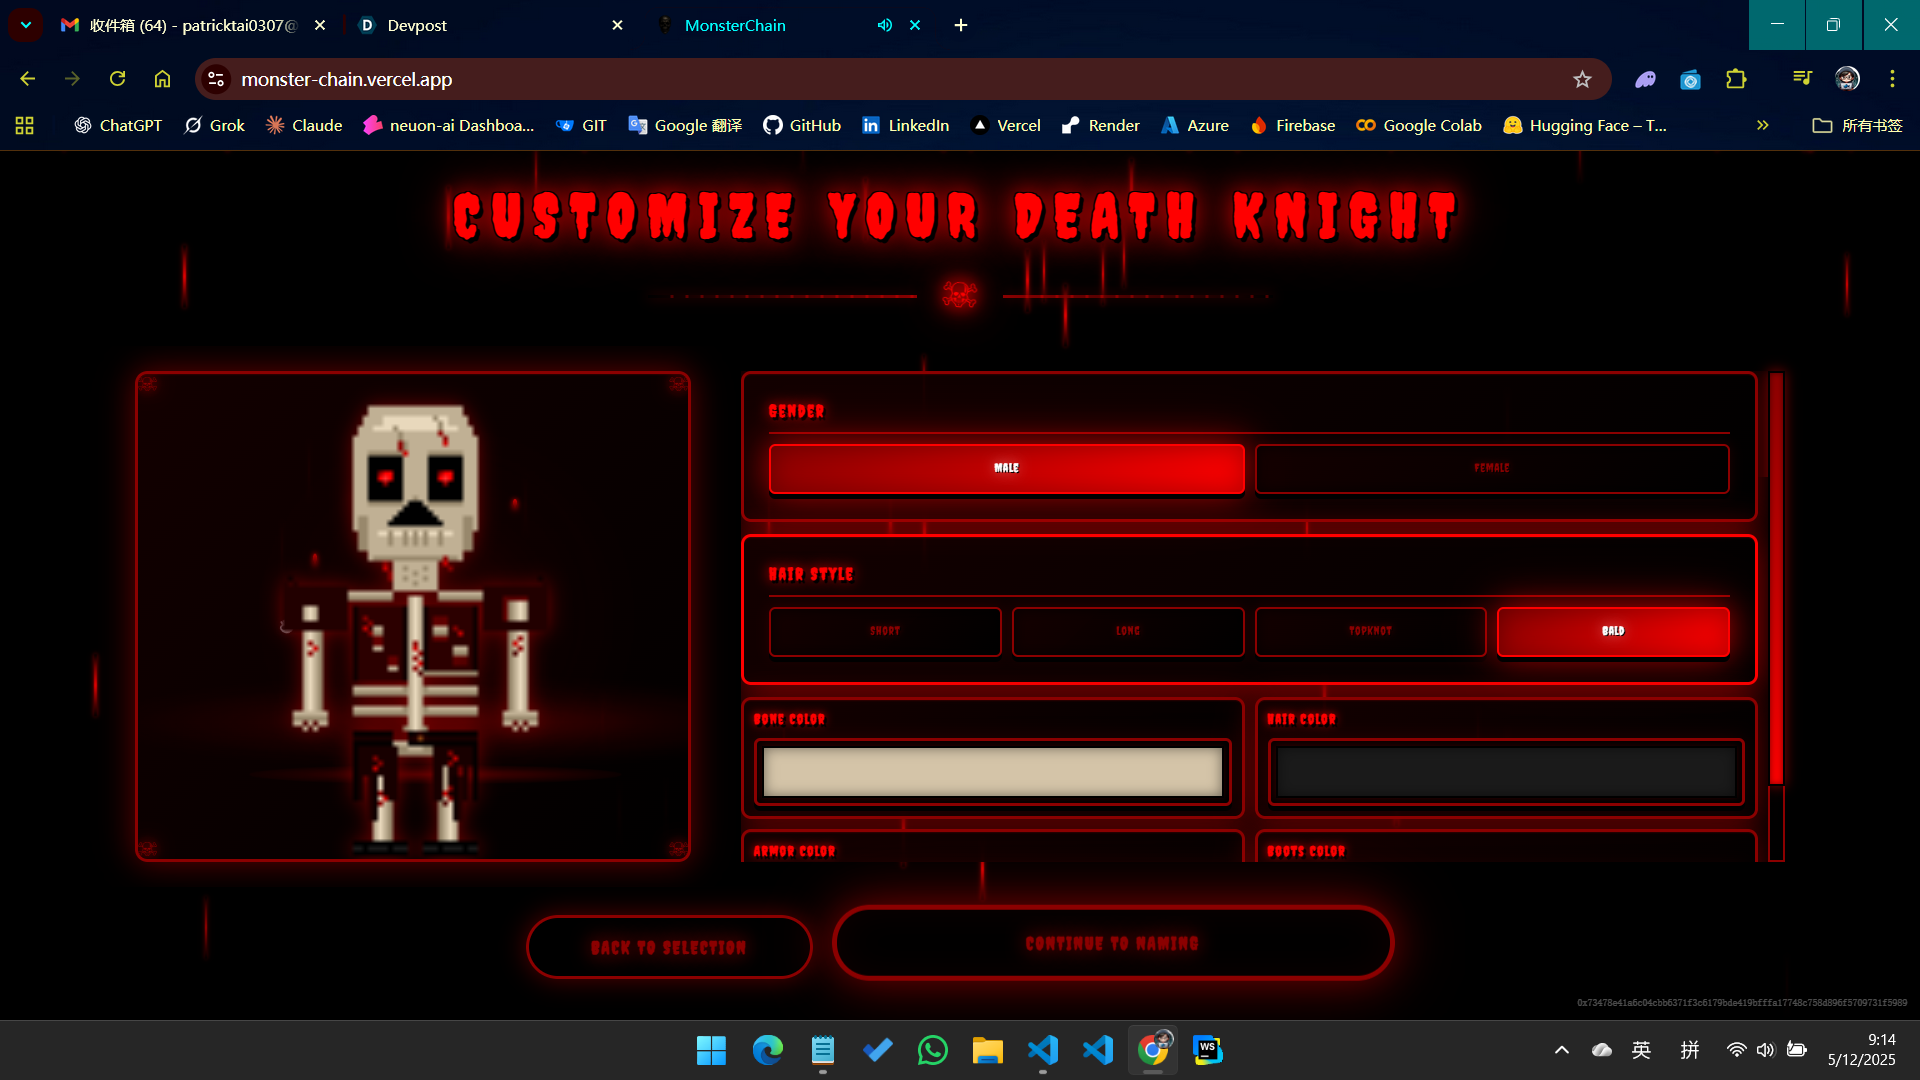Click Back to Selection button

point(668,947)
